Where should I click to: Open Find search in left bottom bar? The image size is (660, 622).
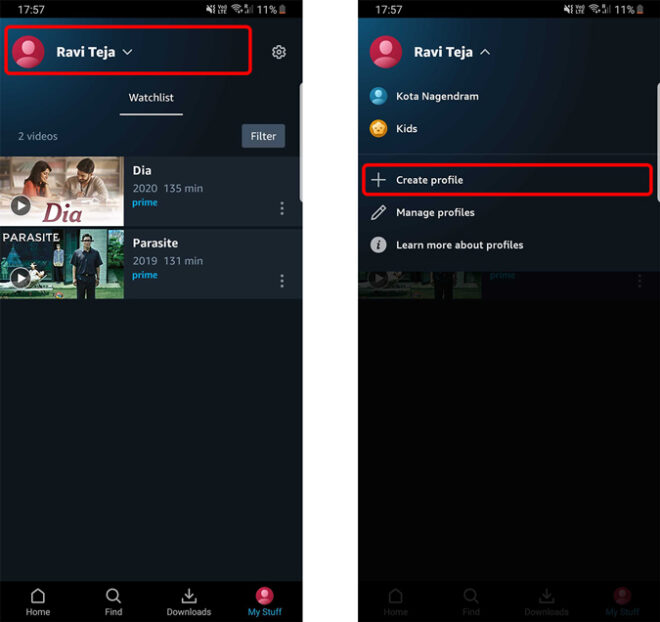tap(113, 602)
